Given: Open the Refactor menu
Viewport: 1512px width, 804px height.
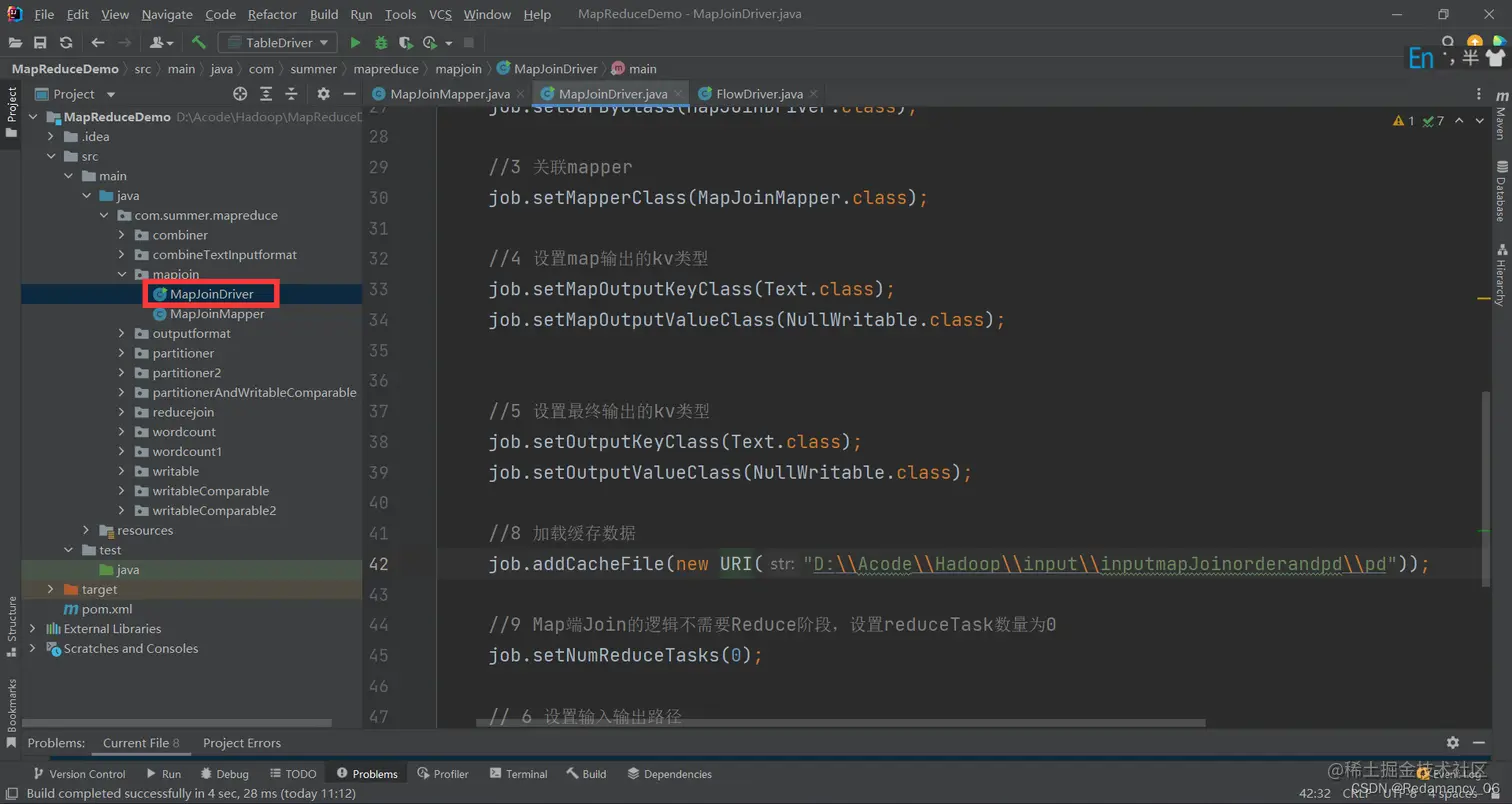Looking at the screenshot, I should [x=272, y=14].
